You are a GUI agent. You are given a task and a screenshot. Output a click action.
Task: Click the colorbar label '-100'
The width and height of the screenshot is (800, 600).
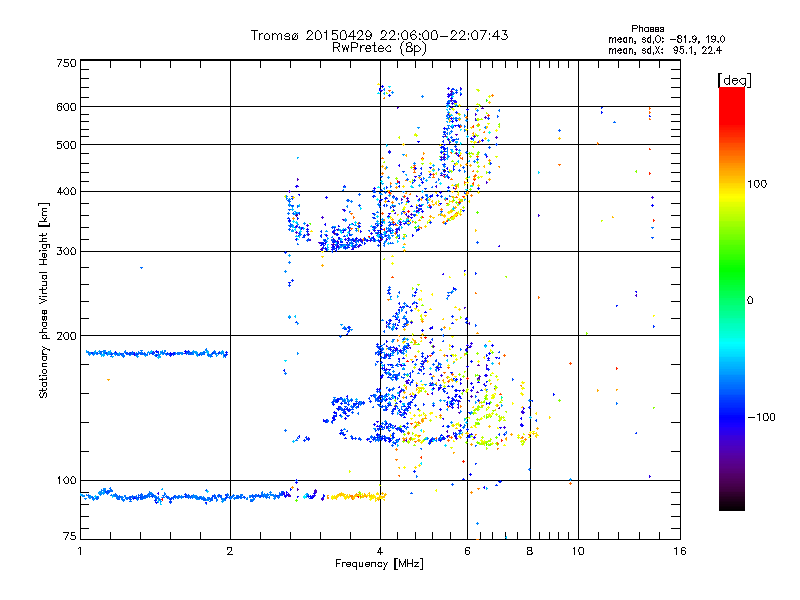point(761,417)
